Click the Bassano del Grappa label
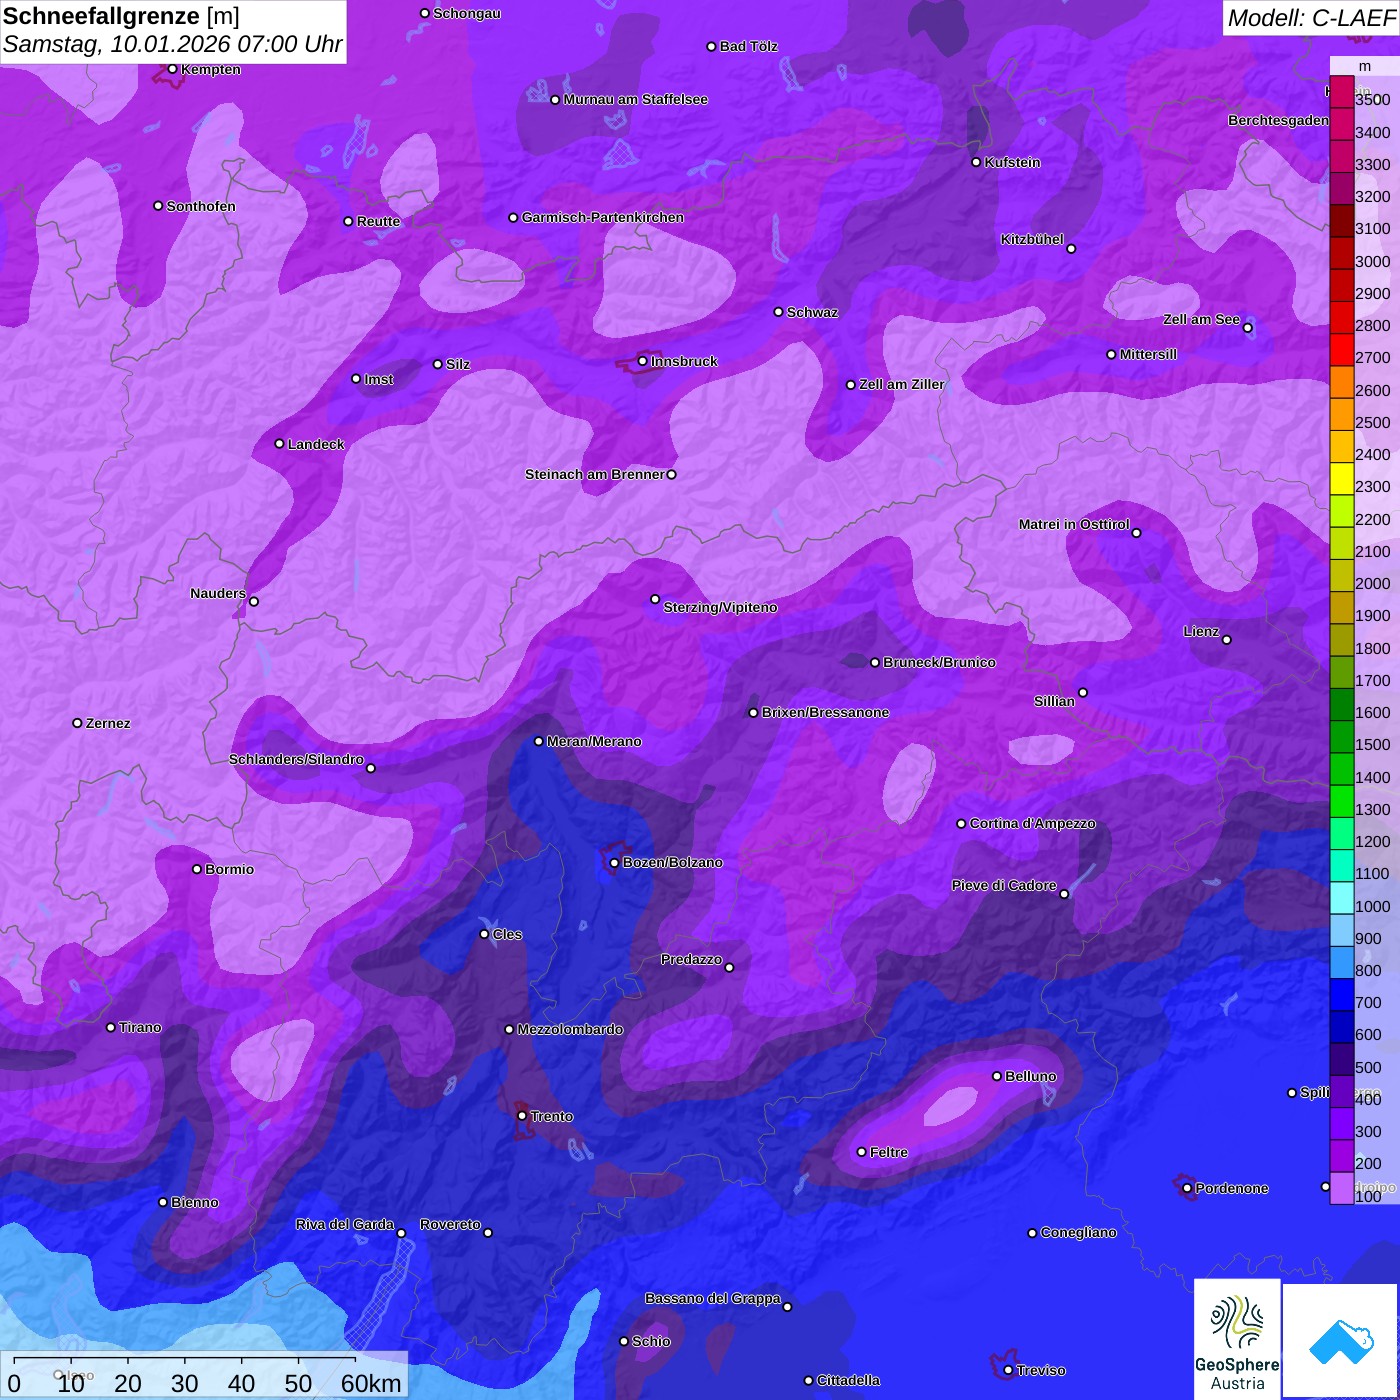 click(713, 1298)
